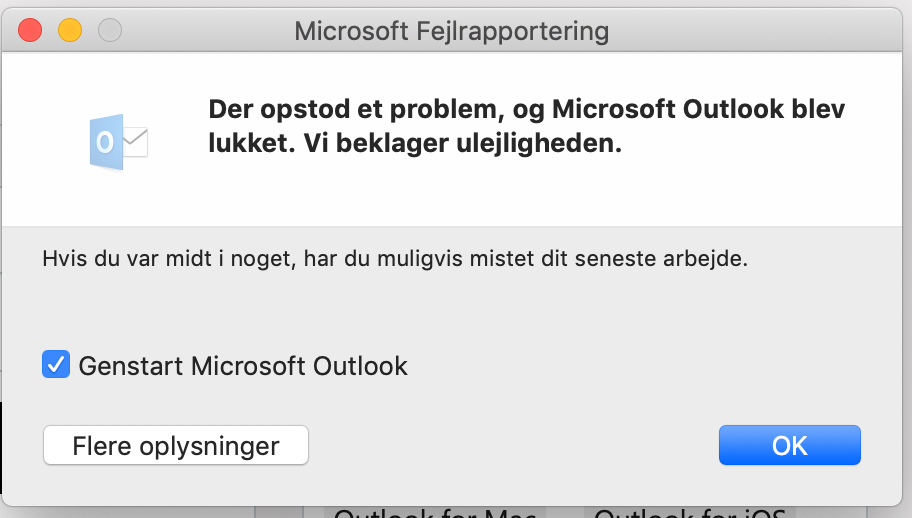Click the 'Hvis du var midt i noget' message
Screen dimensions: 912x518
pos(395,259)
